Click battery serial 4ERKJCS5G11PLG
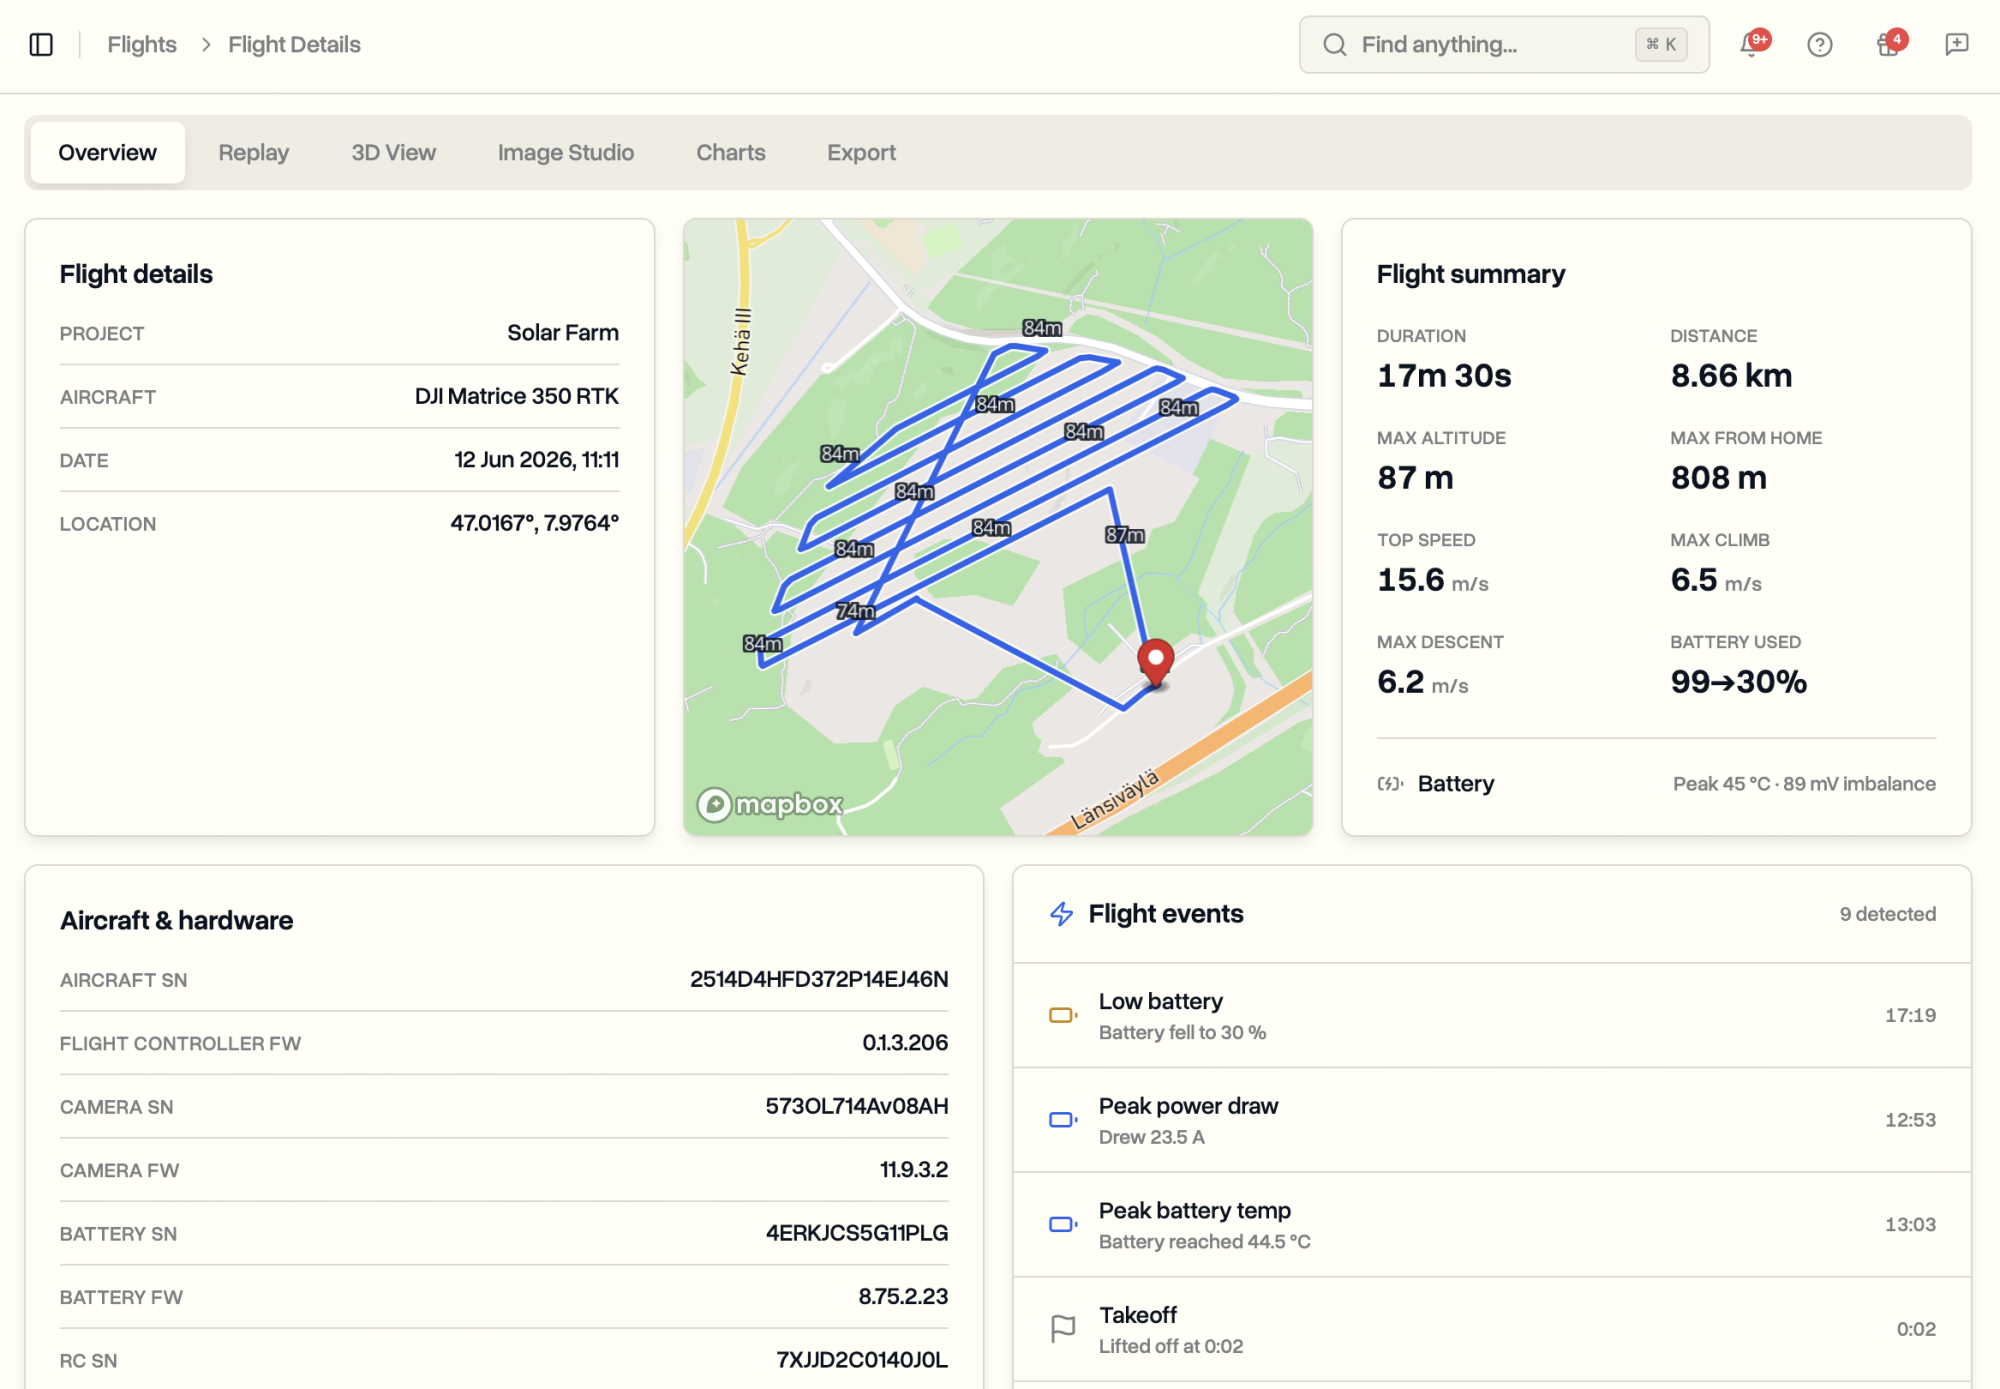The image size is (2000, 1389). click(x=857, y=1233)
